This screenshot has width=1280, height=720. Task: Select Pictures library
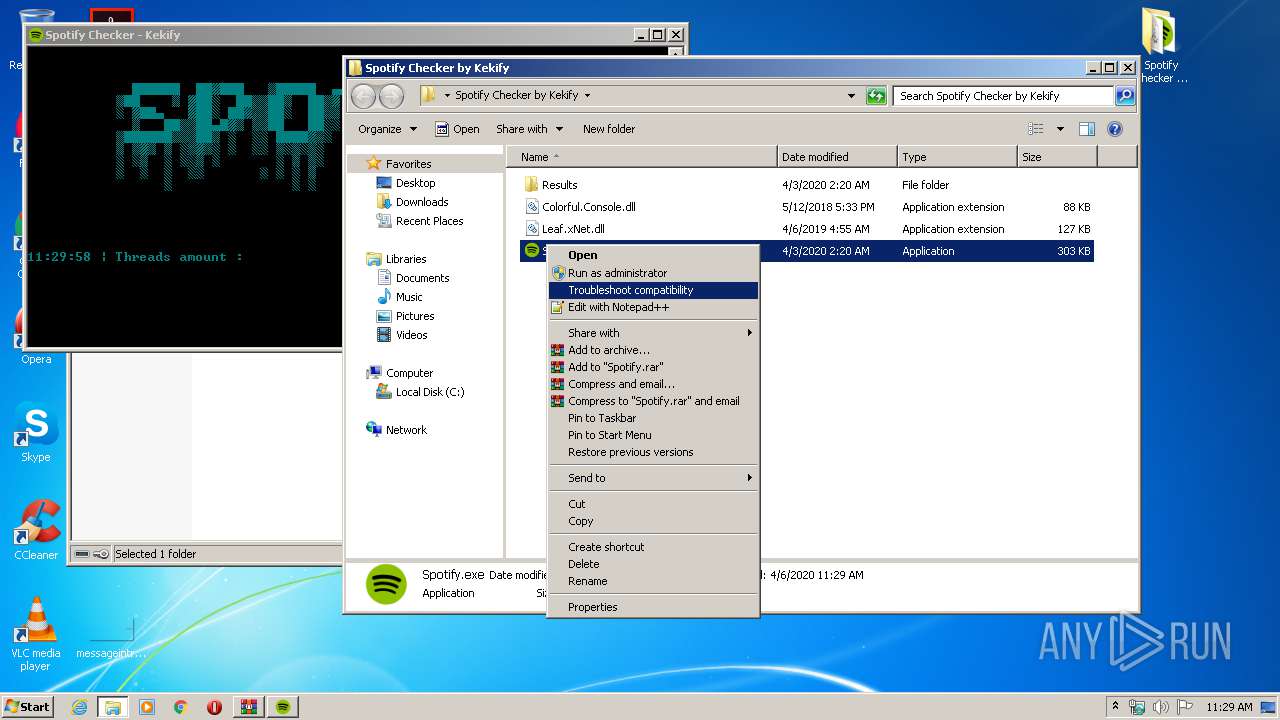pyautogui.click(x=414, y=316)
